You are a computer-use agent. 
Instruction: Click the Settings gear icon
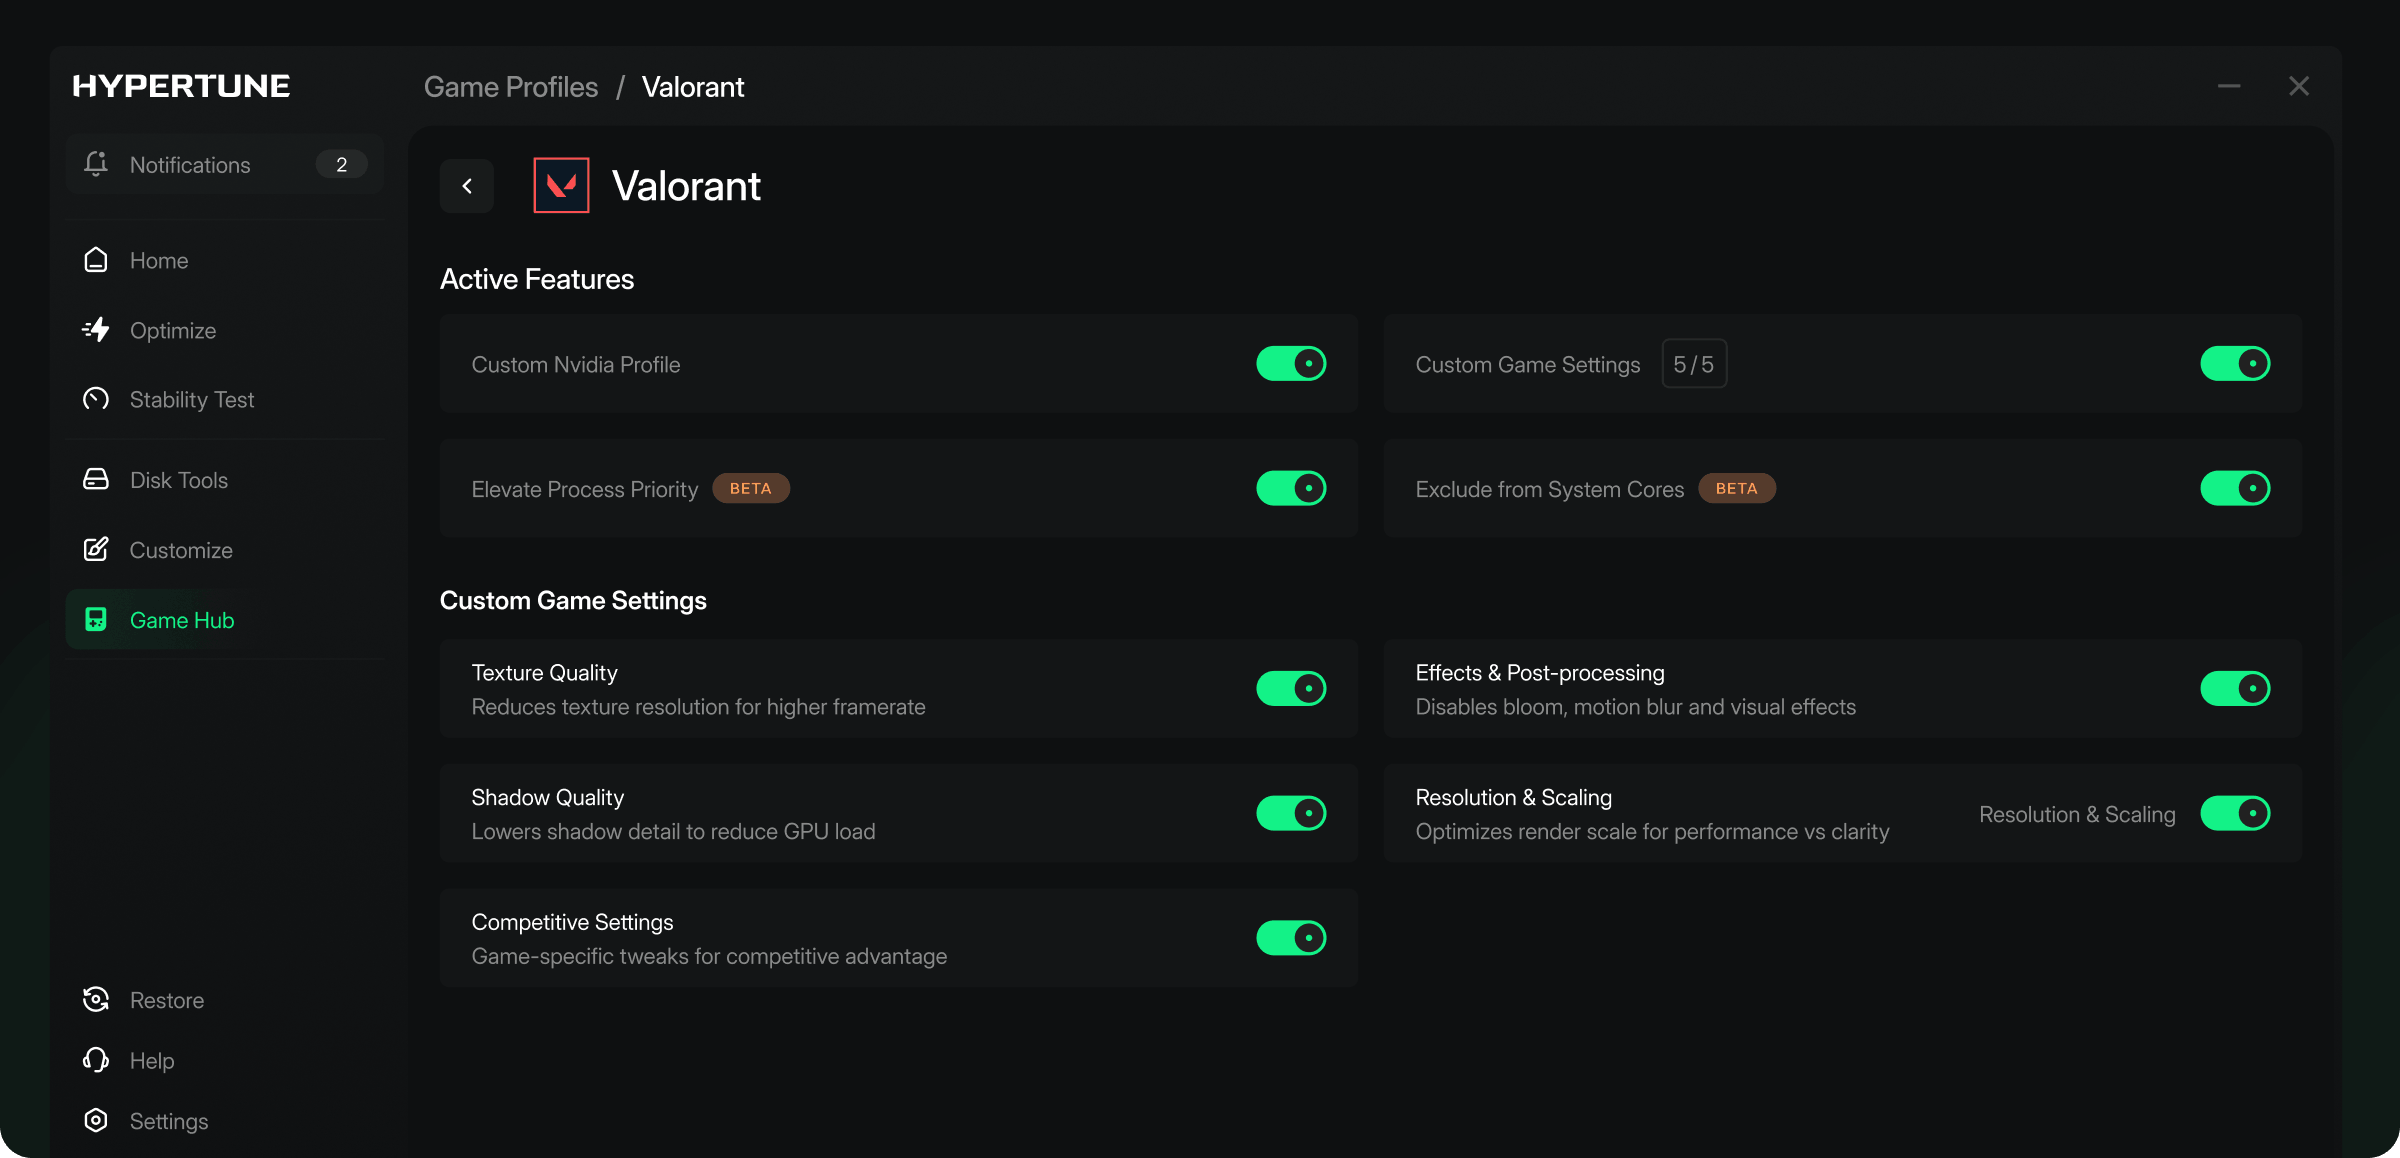[x=96, y=1120]
